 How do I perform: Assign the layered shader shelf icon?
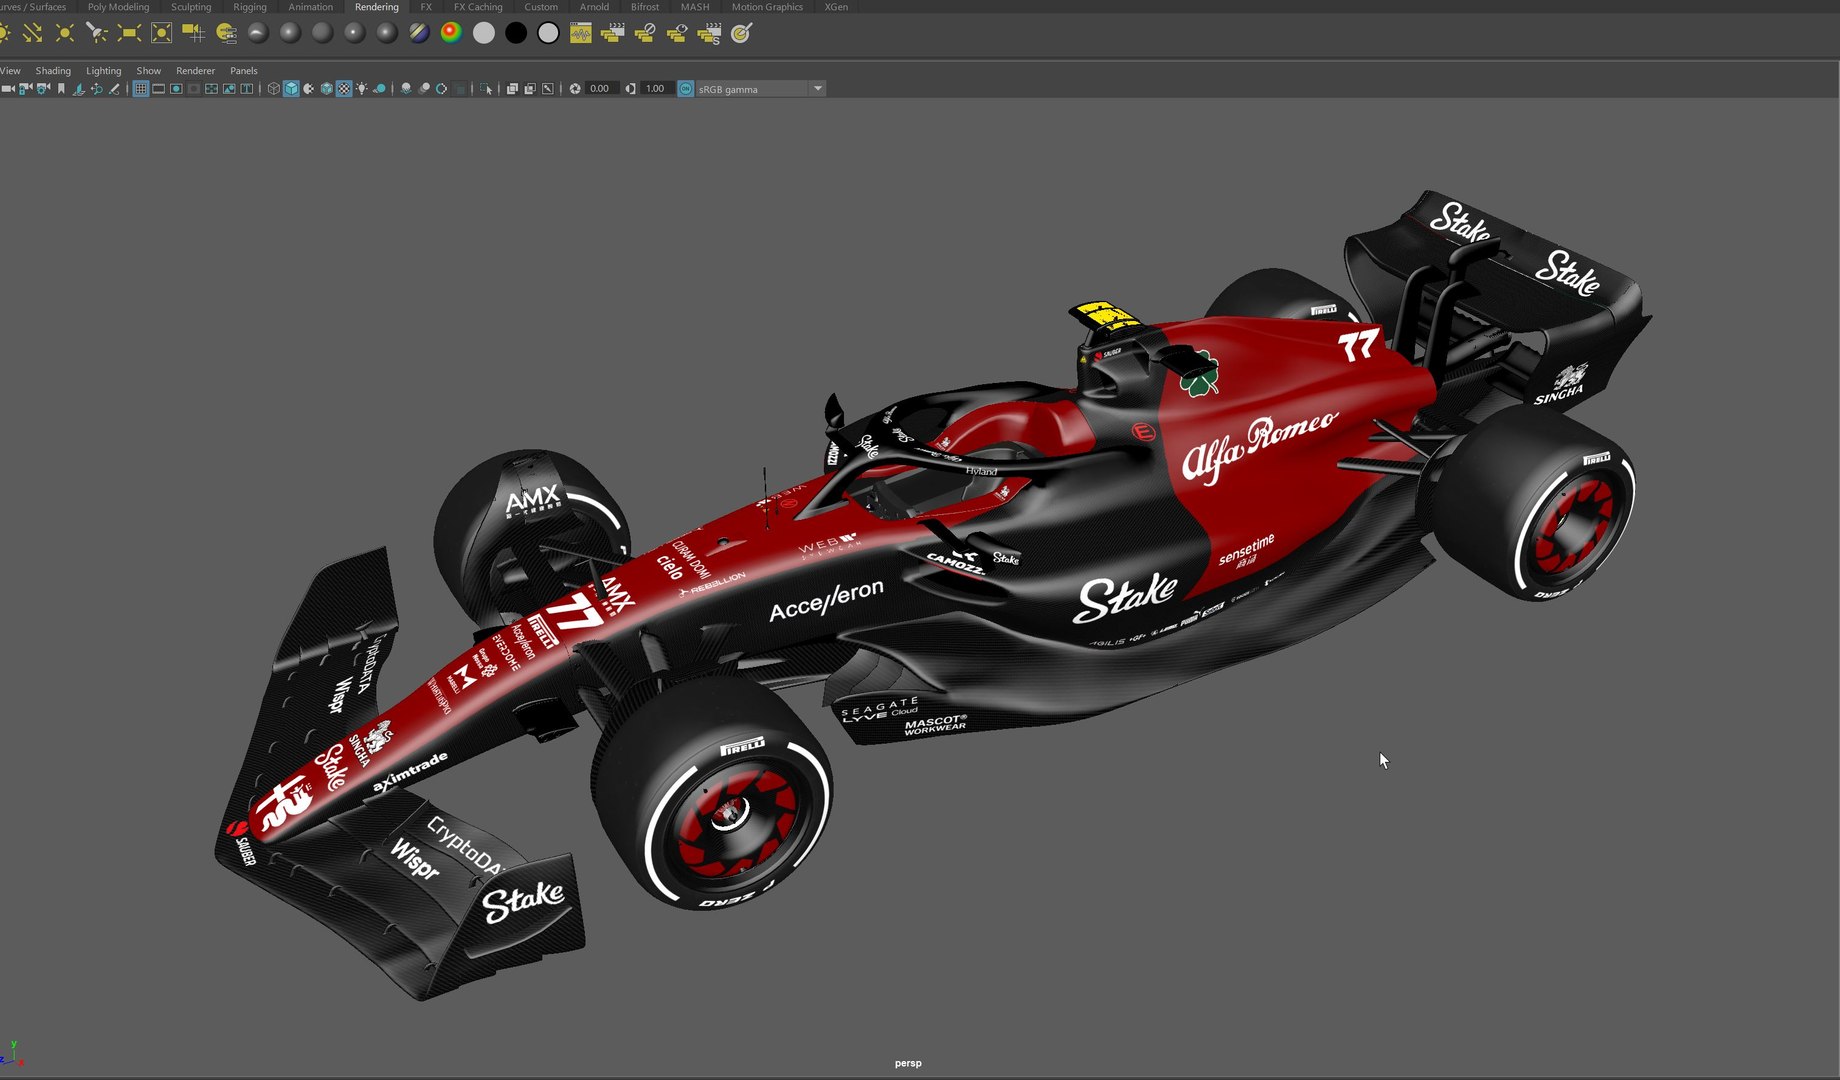(x=419, y=33)
